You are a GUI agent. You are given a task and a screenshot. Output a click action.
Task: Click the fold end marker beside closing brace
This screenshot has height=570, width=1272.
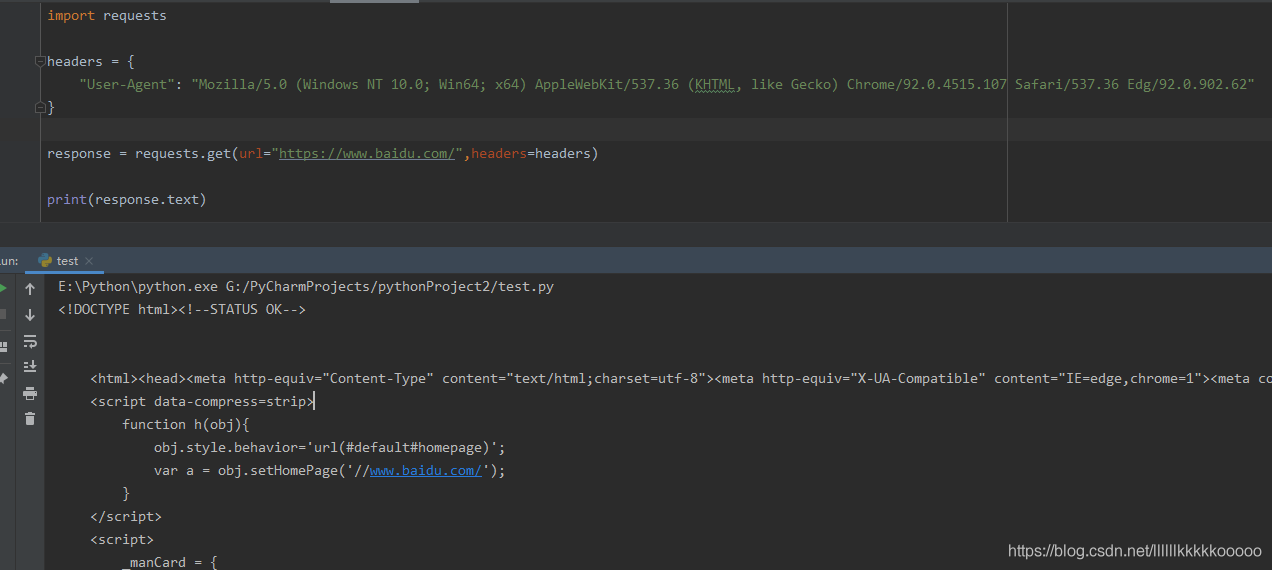(x=39, y=106)
